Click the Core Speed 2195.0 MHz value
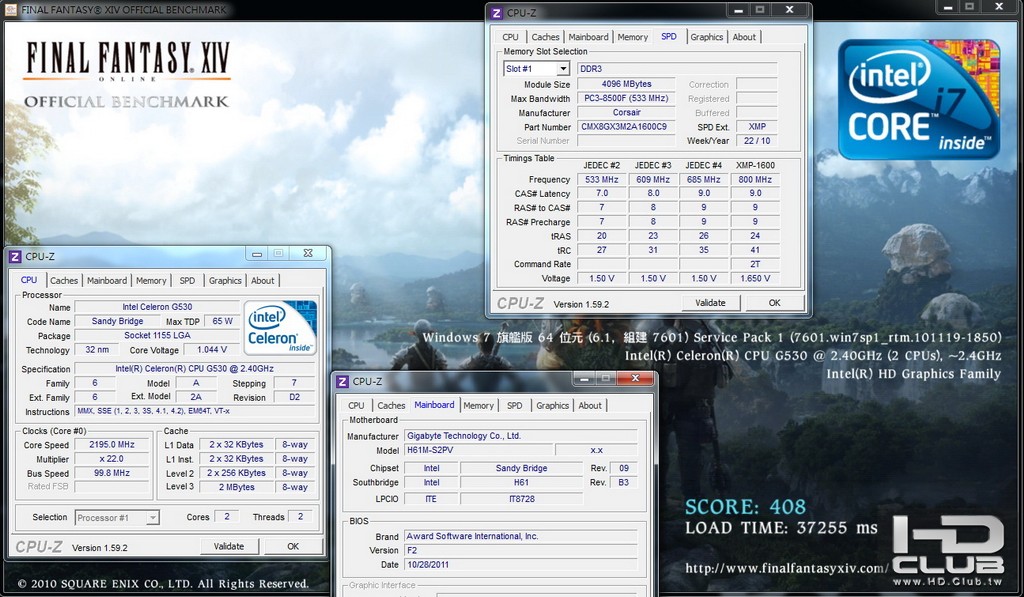The image size is (1024, 597). point(112,445)
